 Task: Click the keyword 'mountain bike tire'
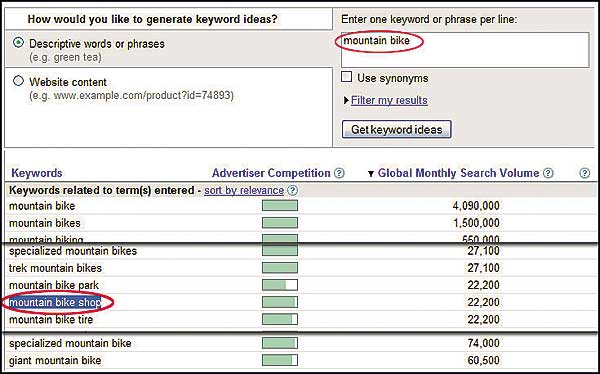coord(51,320)
